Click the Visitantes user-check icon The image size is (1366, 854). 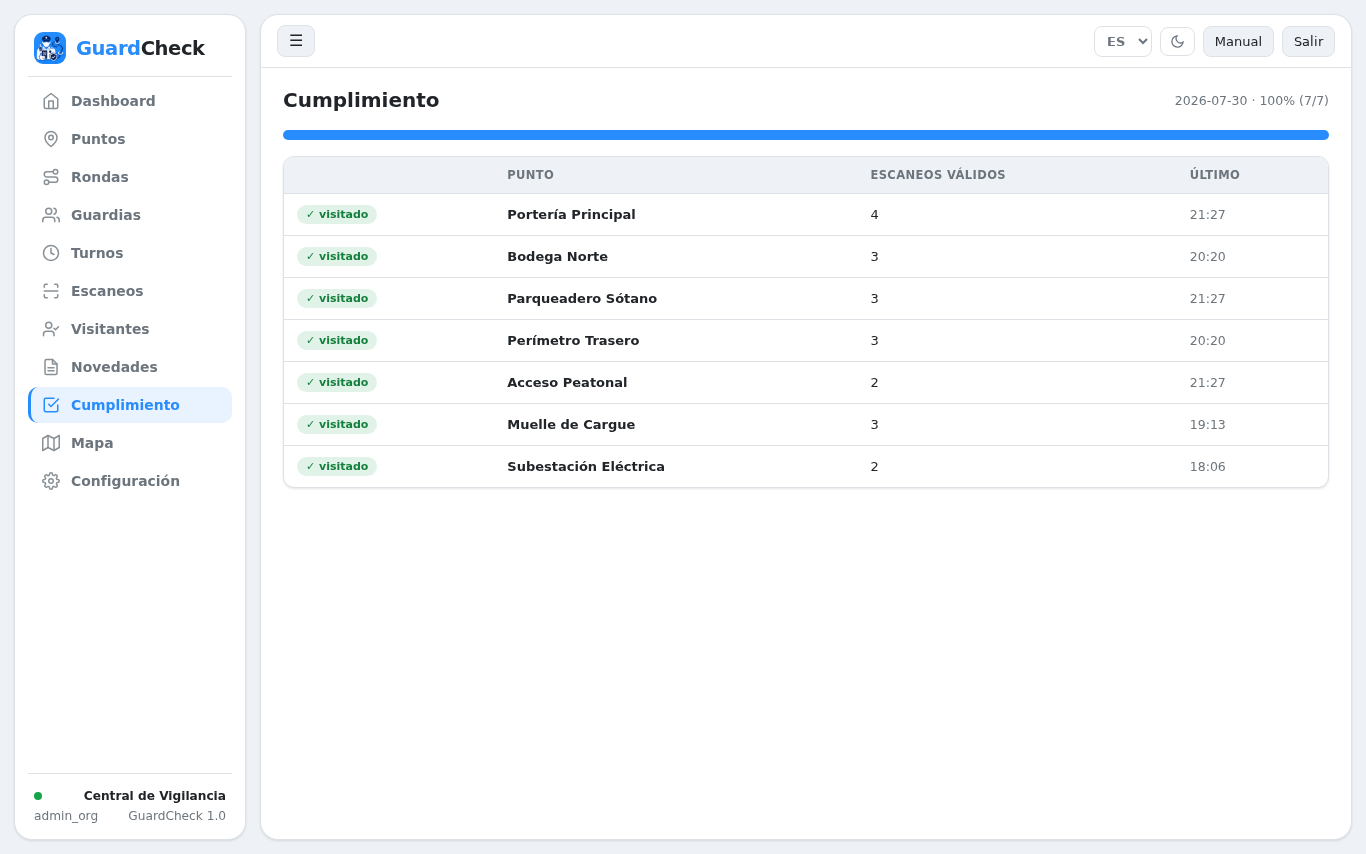tap(51, 329)
